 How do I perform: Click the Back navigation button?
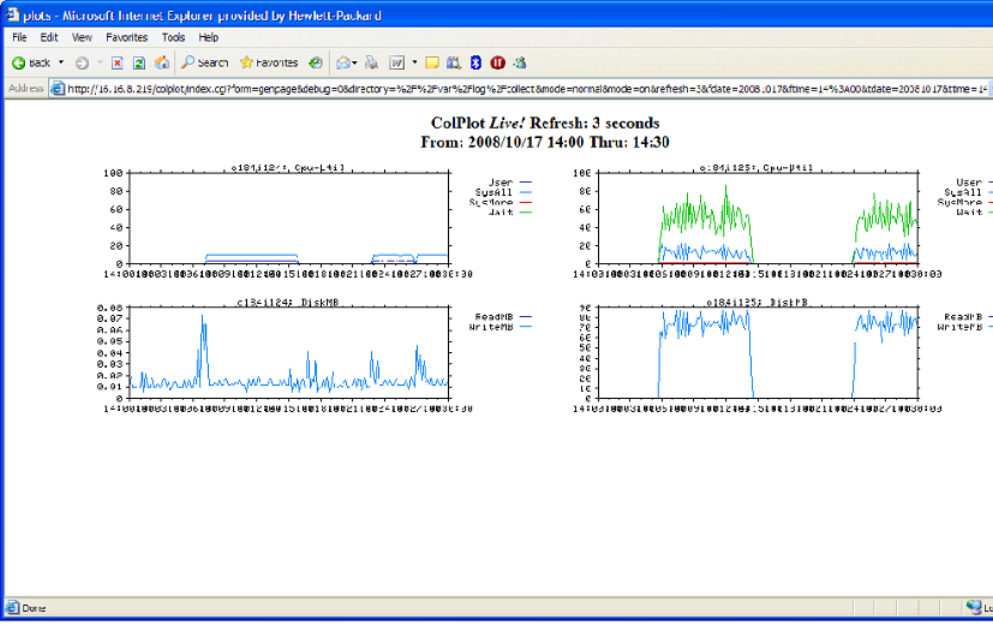[30, 62]
